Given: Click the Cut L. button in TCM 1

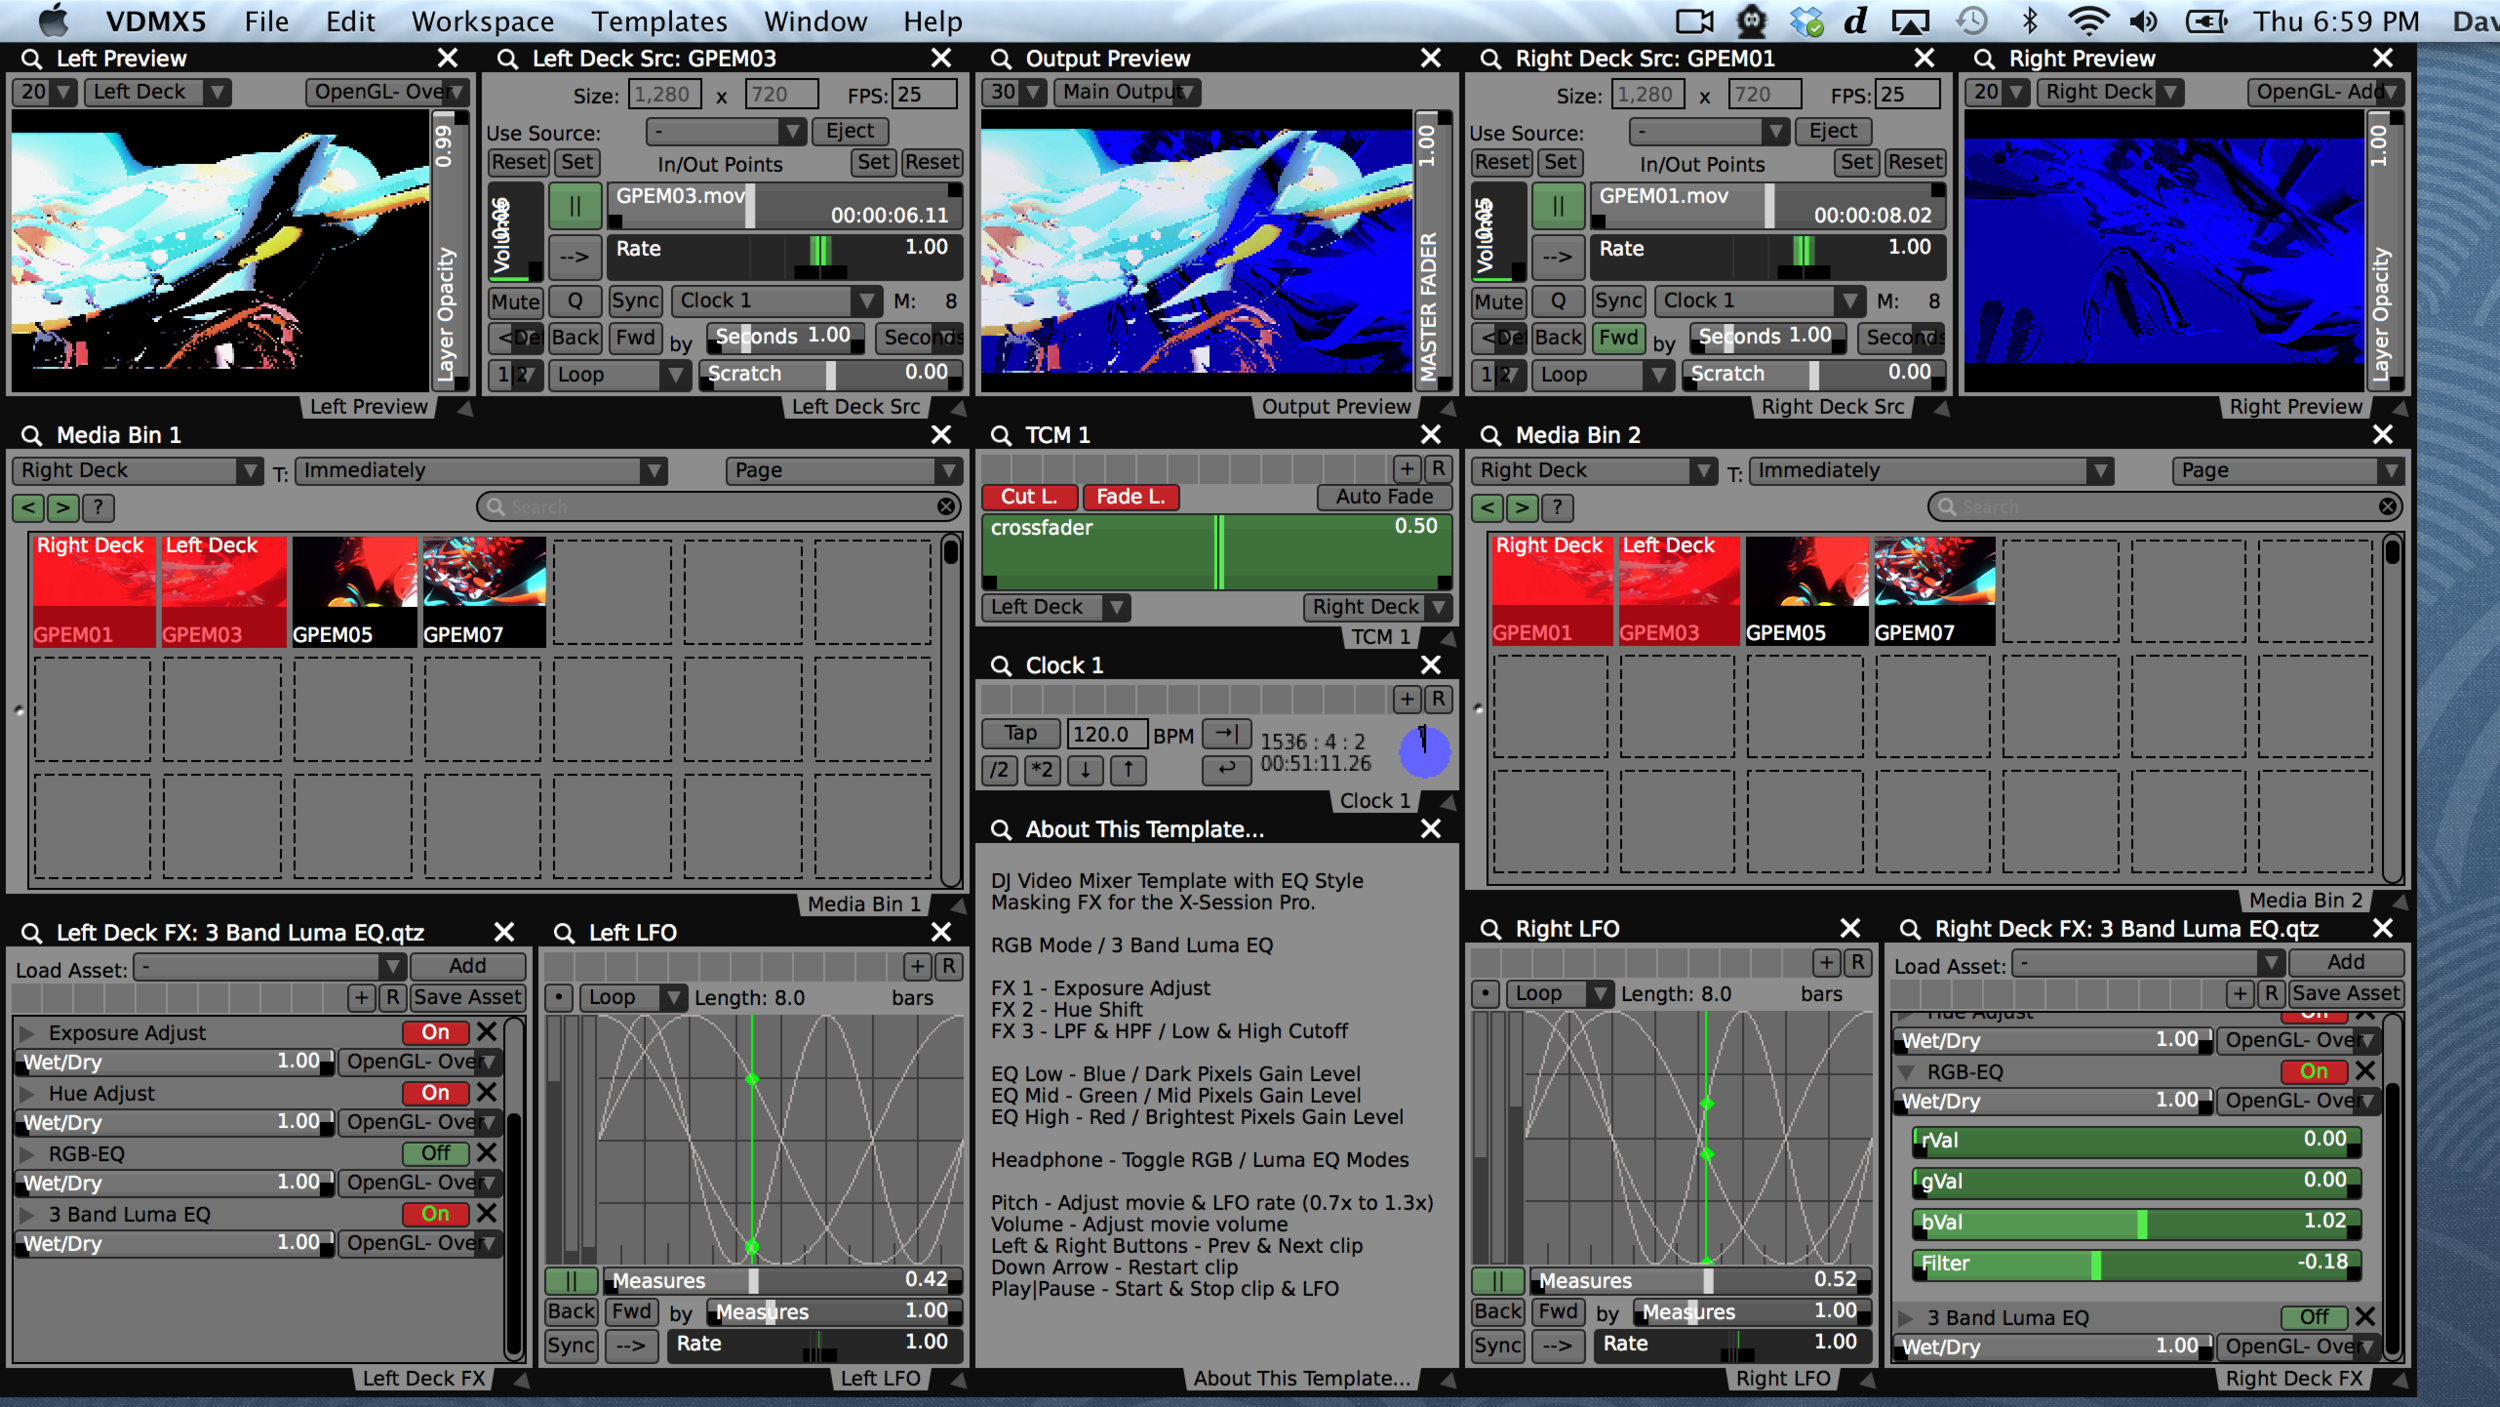Looking at the screenshot, I should 1029,497.
